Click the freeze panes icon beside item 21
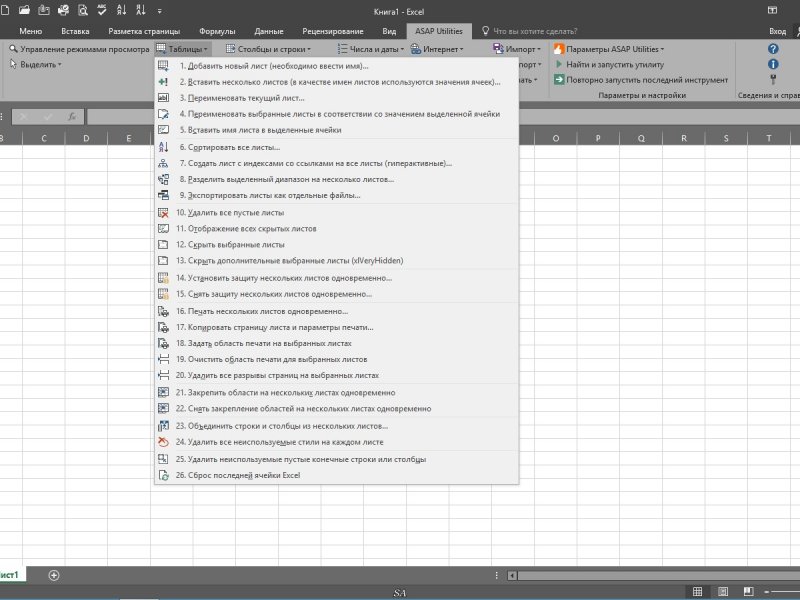 [x=163, y=392]
